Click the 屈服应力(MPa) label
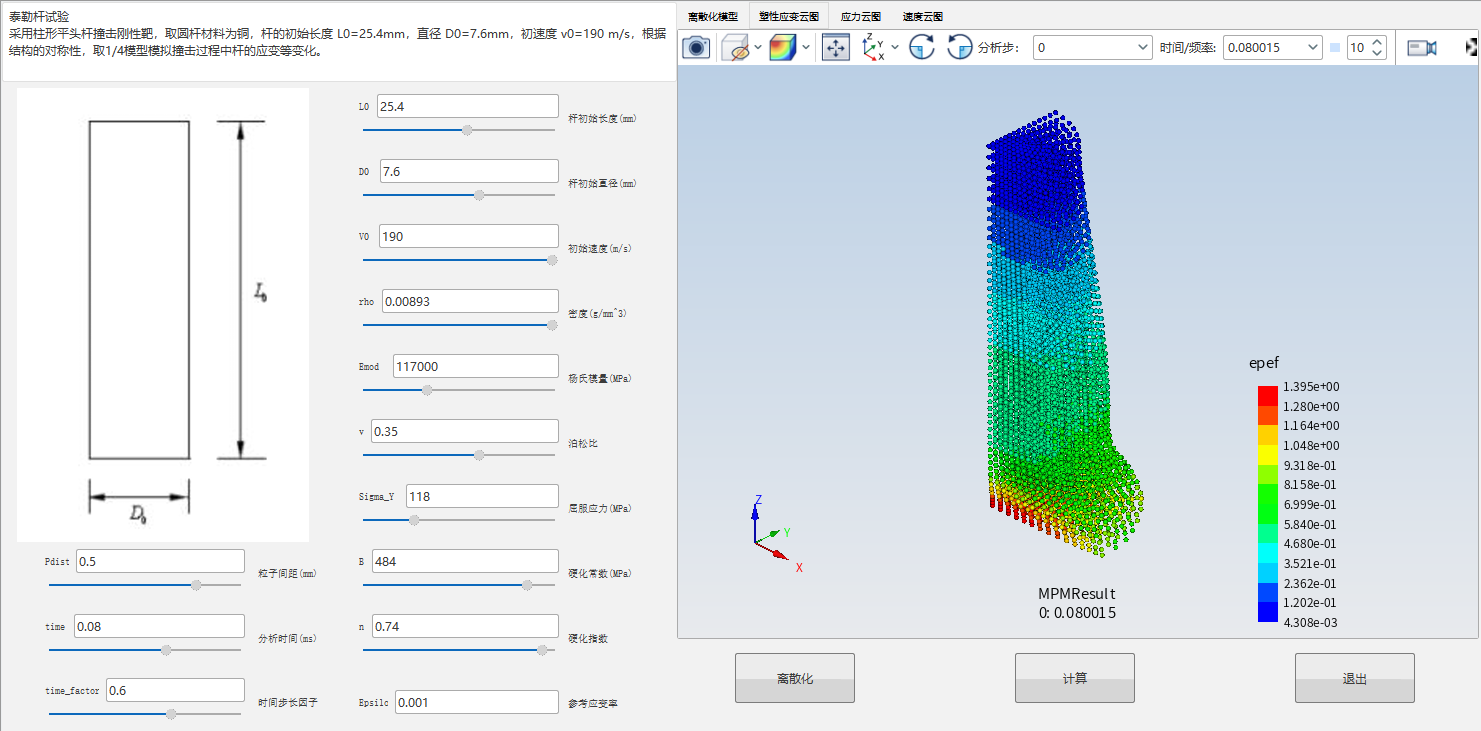This screenshot has height=731, width=1481. (x=600, y=508)
